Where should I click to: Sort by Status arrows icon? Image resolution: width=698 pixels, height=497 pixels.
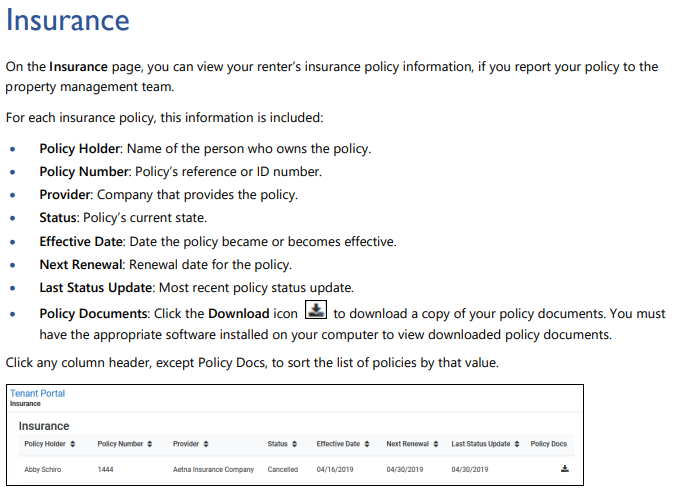click(x=294, y=444)
